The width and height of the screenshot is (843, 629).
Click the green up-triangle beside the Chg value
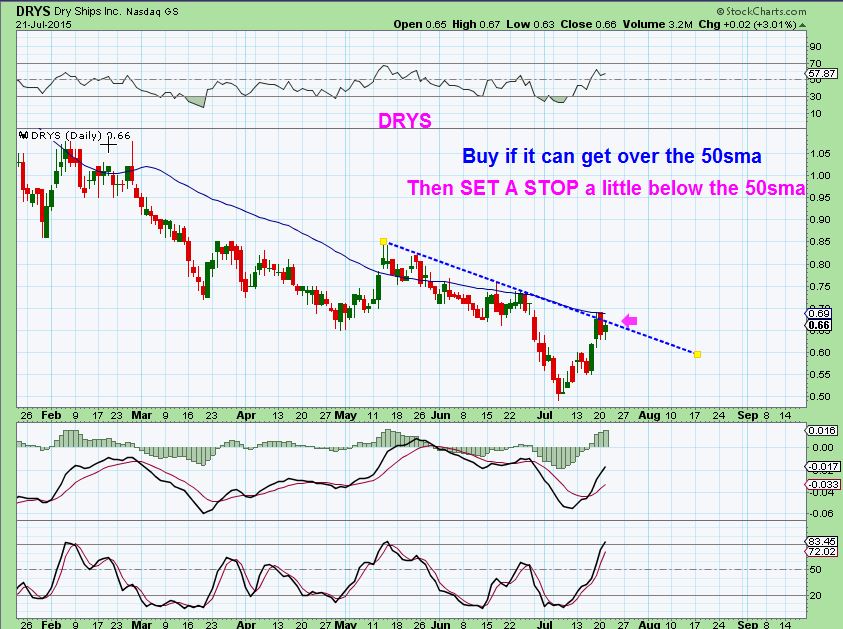tap(803, 25)
